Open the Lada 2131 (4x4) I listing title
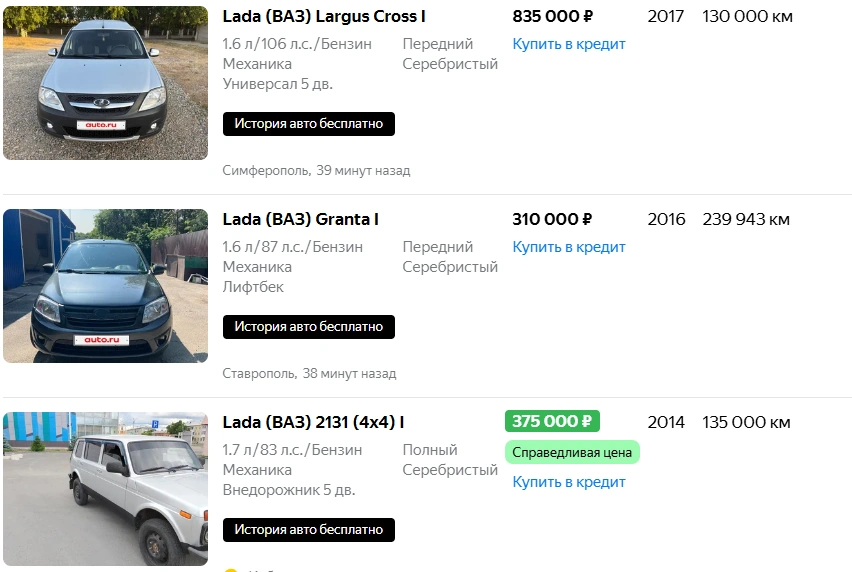Image resolution: width=852 pixels, height=572 pixels. (x=312, y=423)
